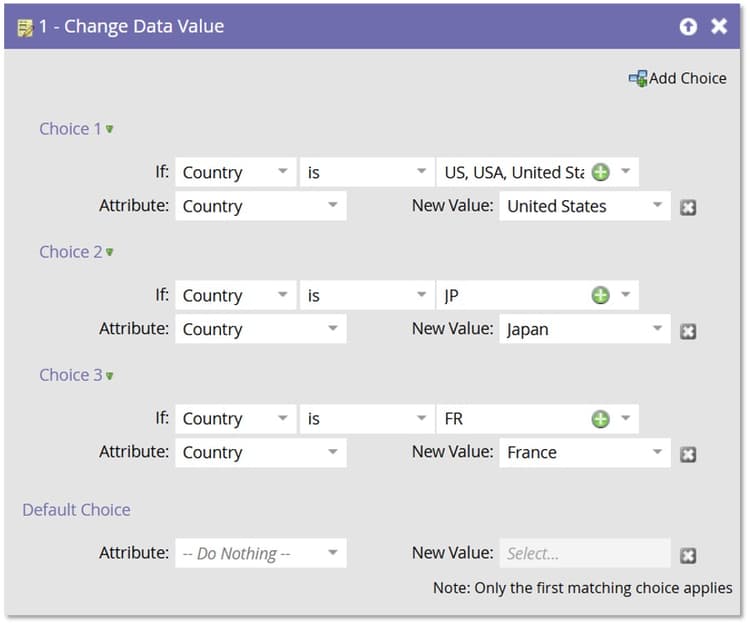The height and width of the screenshot is (625, 750).
Task: Open the United States New Value dropdown
Action: (x=657, y=206)
